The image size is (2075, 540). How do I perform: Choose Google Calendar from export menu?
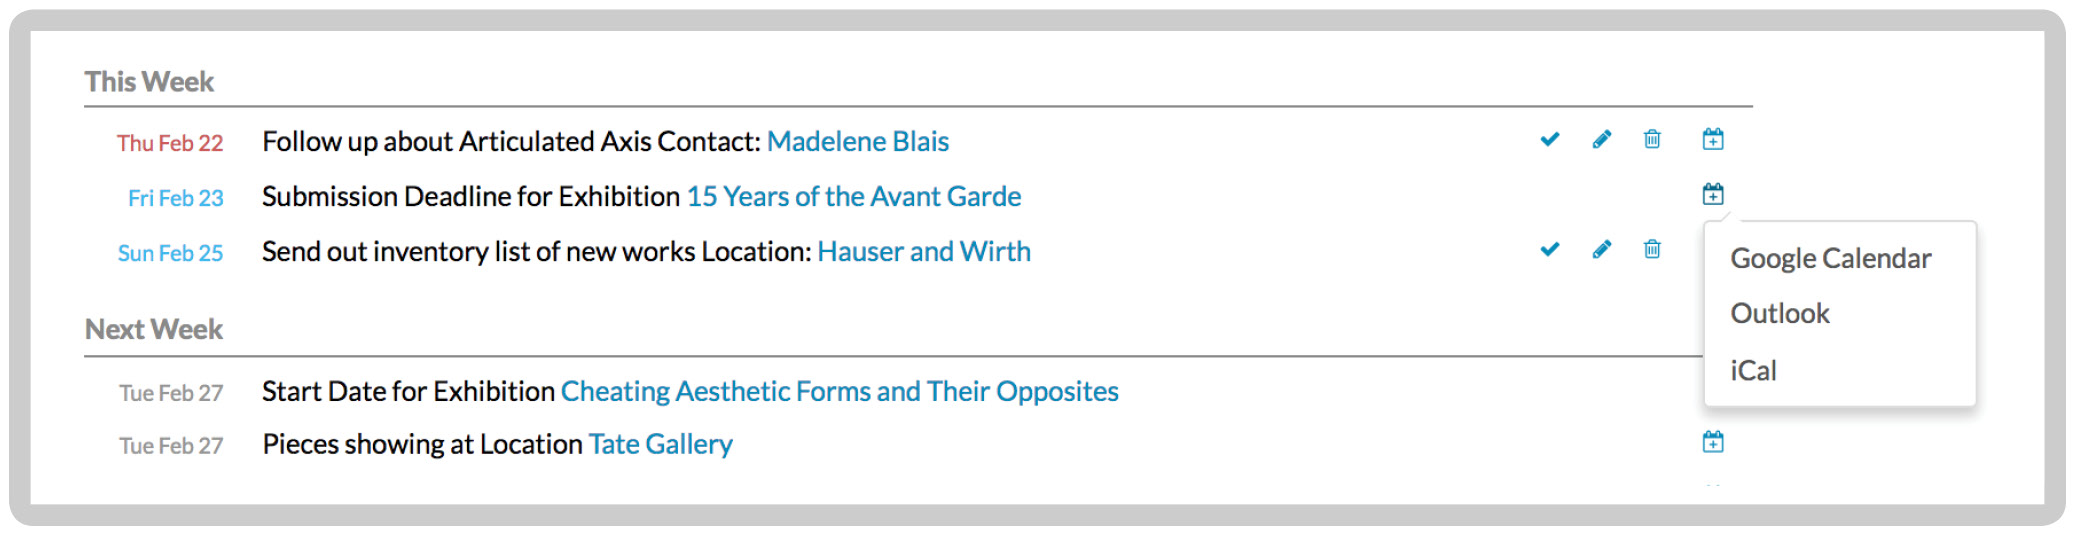pos(1830,259)
